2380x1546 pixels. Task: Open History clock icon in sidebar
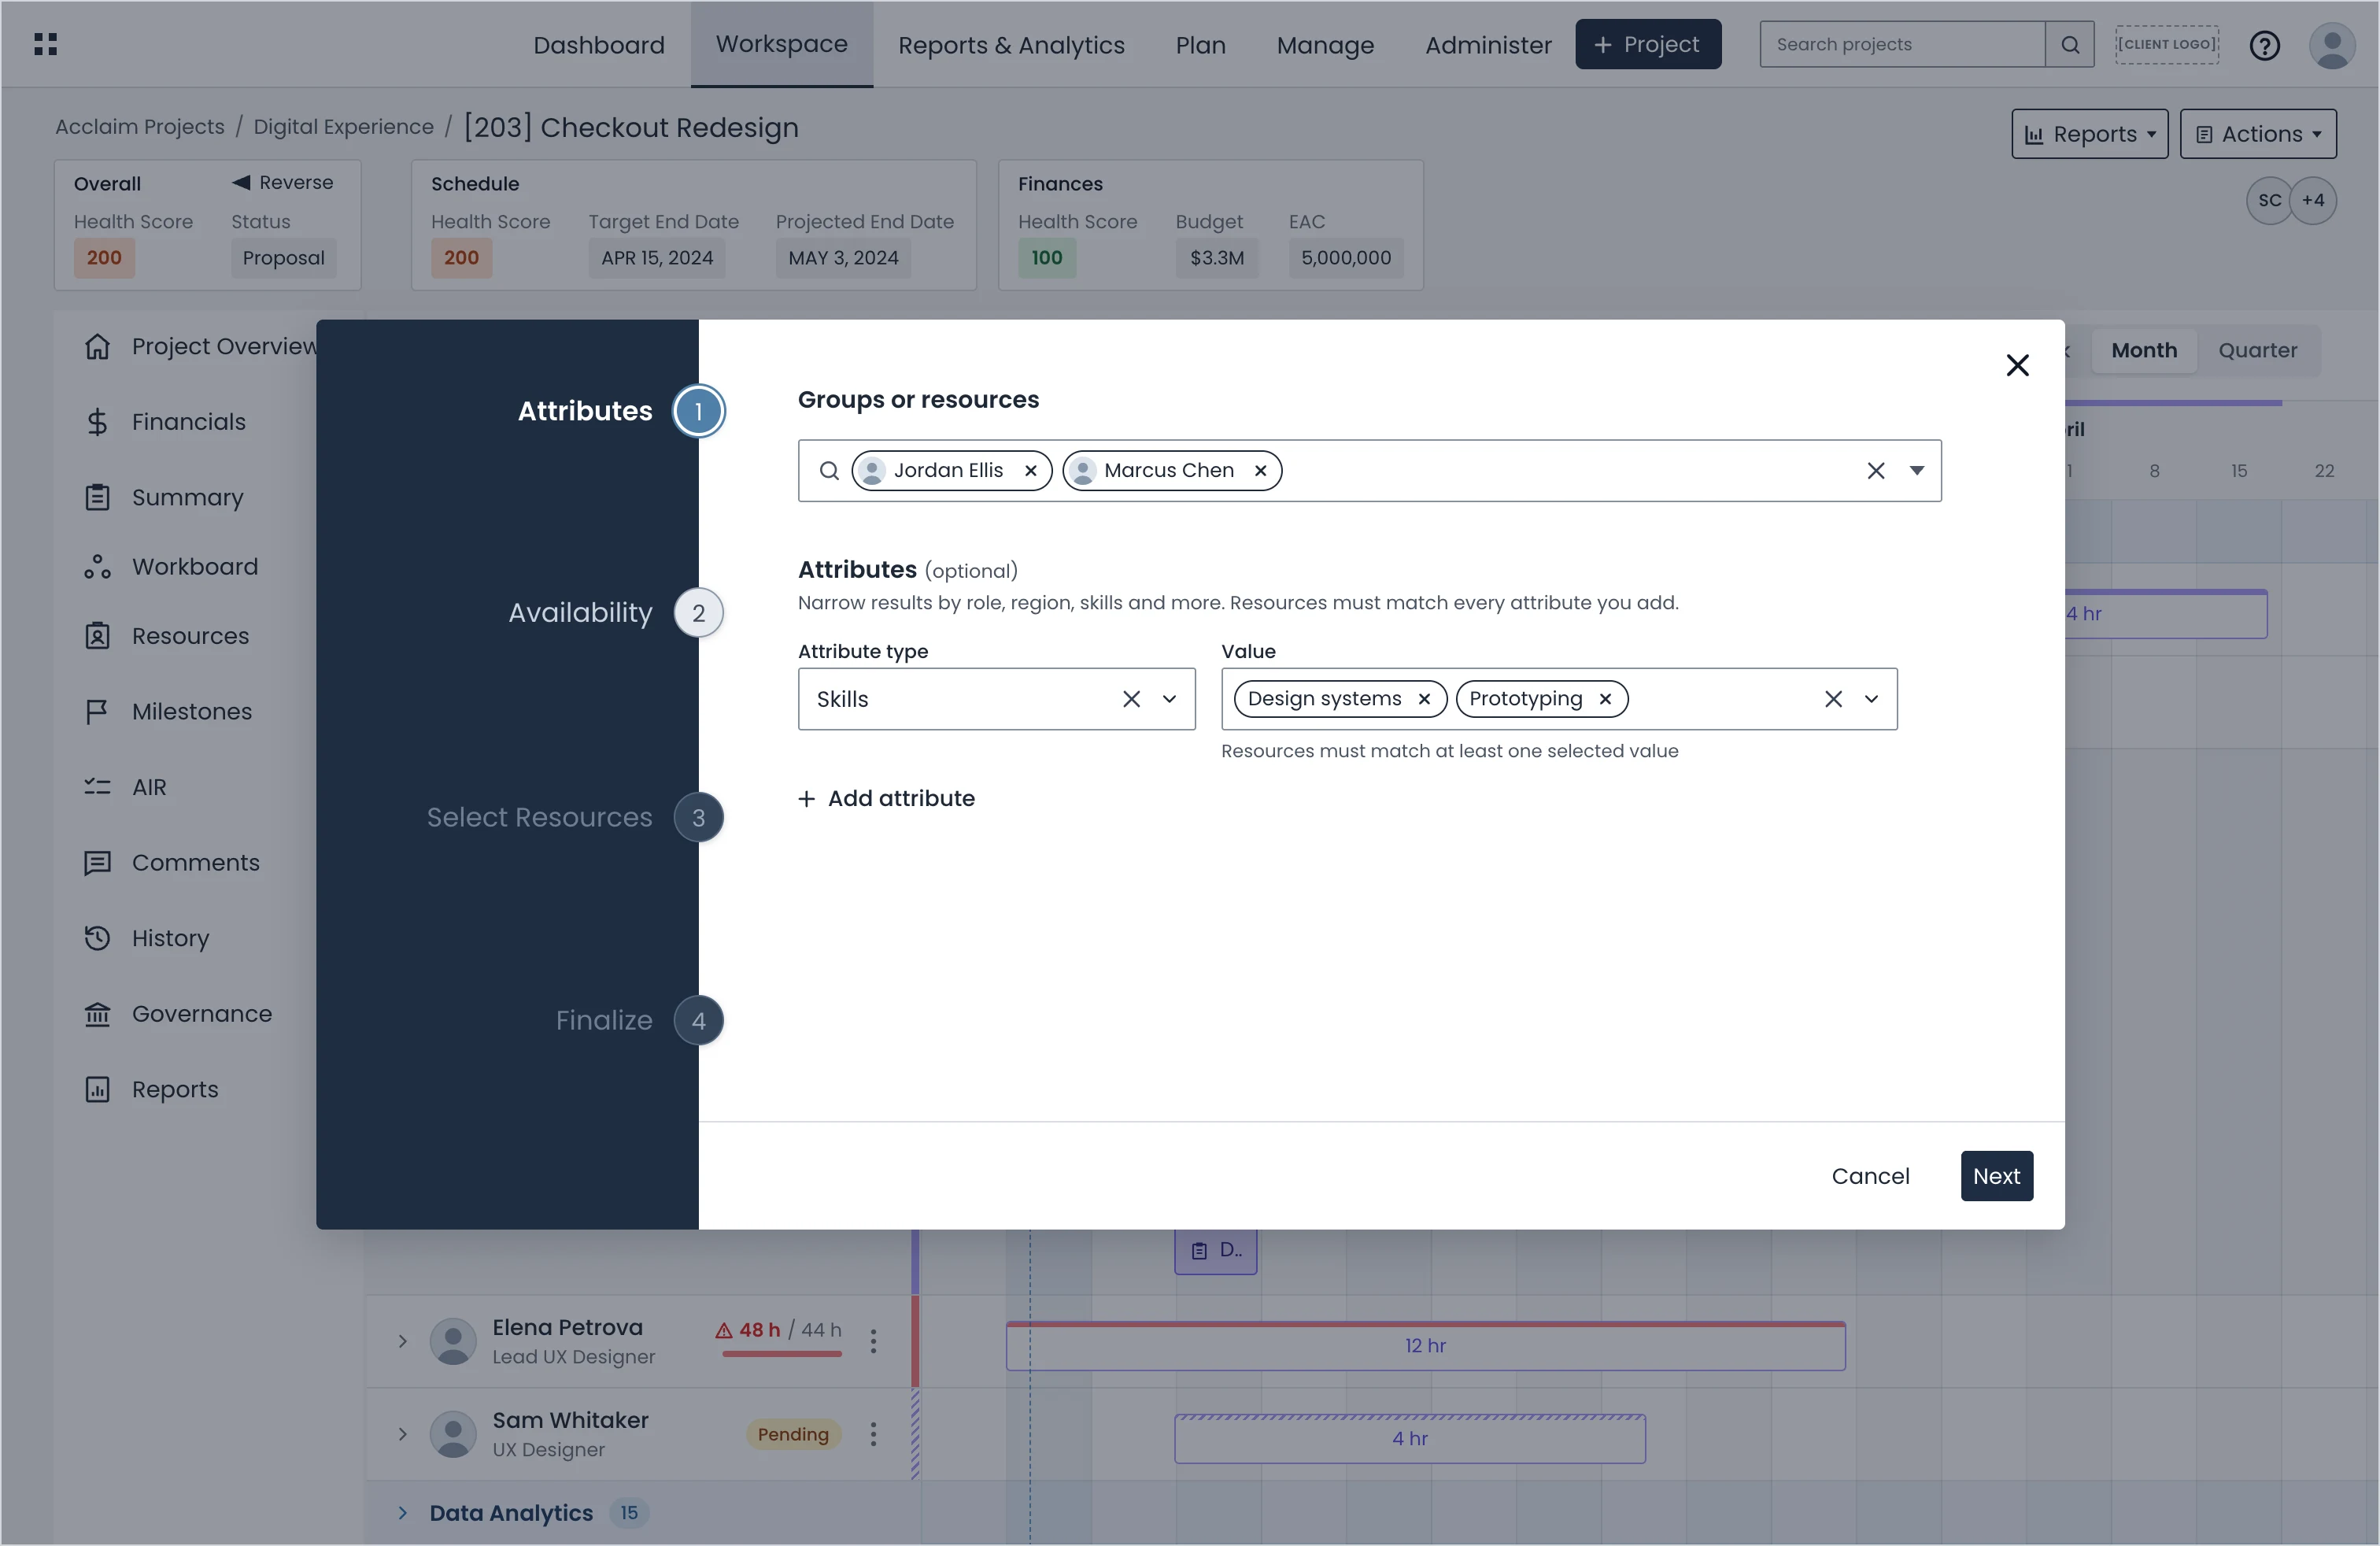(97, 938)
